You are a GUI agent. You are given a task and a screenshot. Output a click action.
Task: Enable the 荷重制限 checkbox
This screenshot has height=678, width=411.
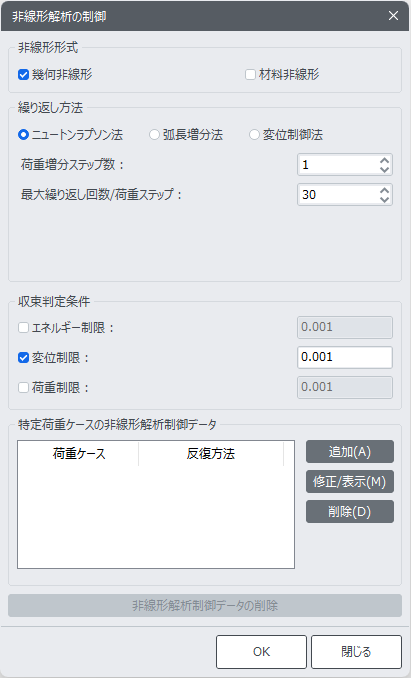pos(23,387)
